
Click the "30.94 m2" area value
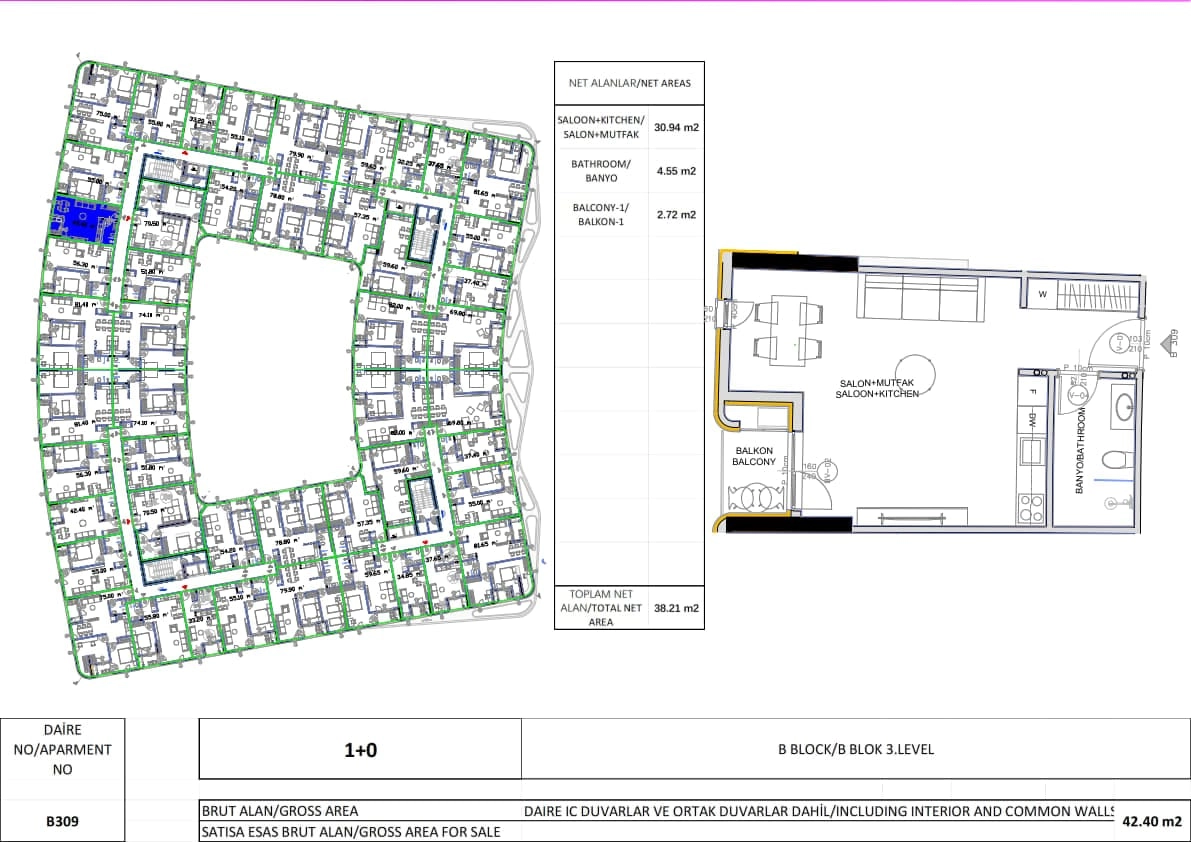(676, 128)
